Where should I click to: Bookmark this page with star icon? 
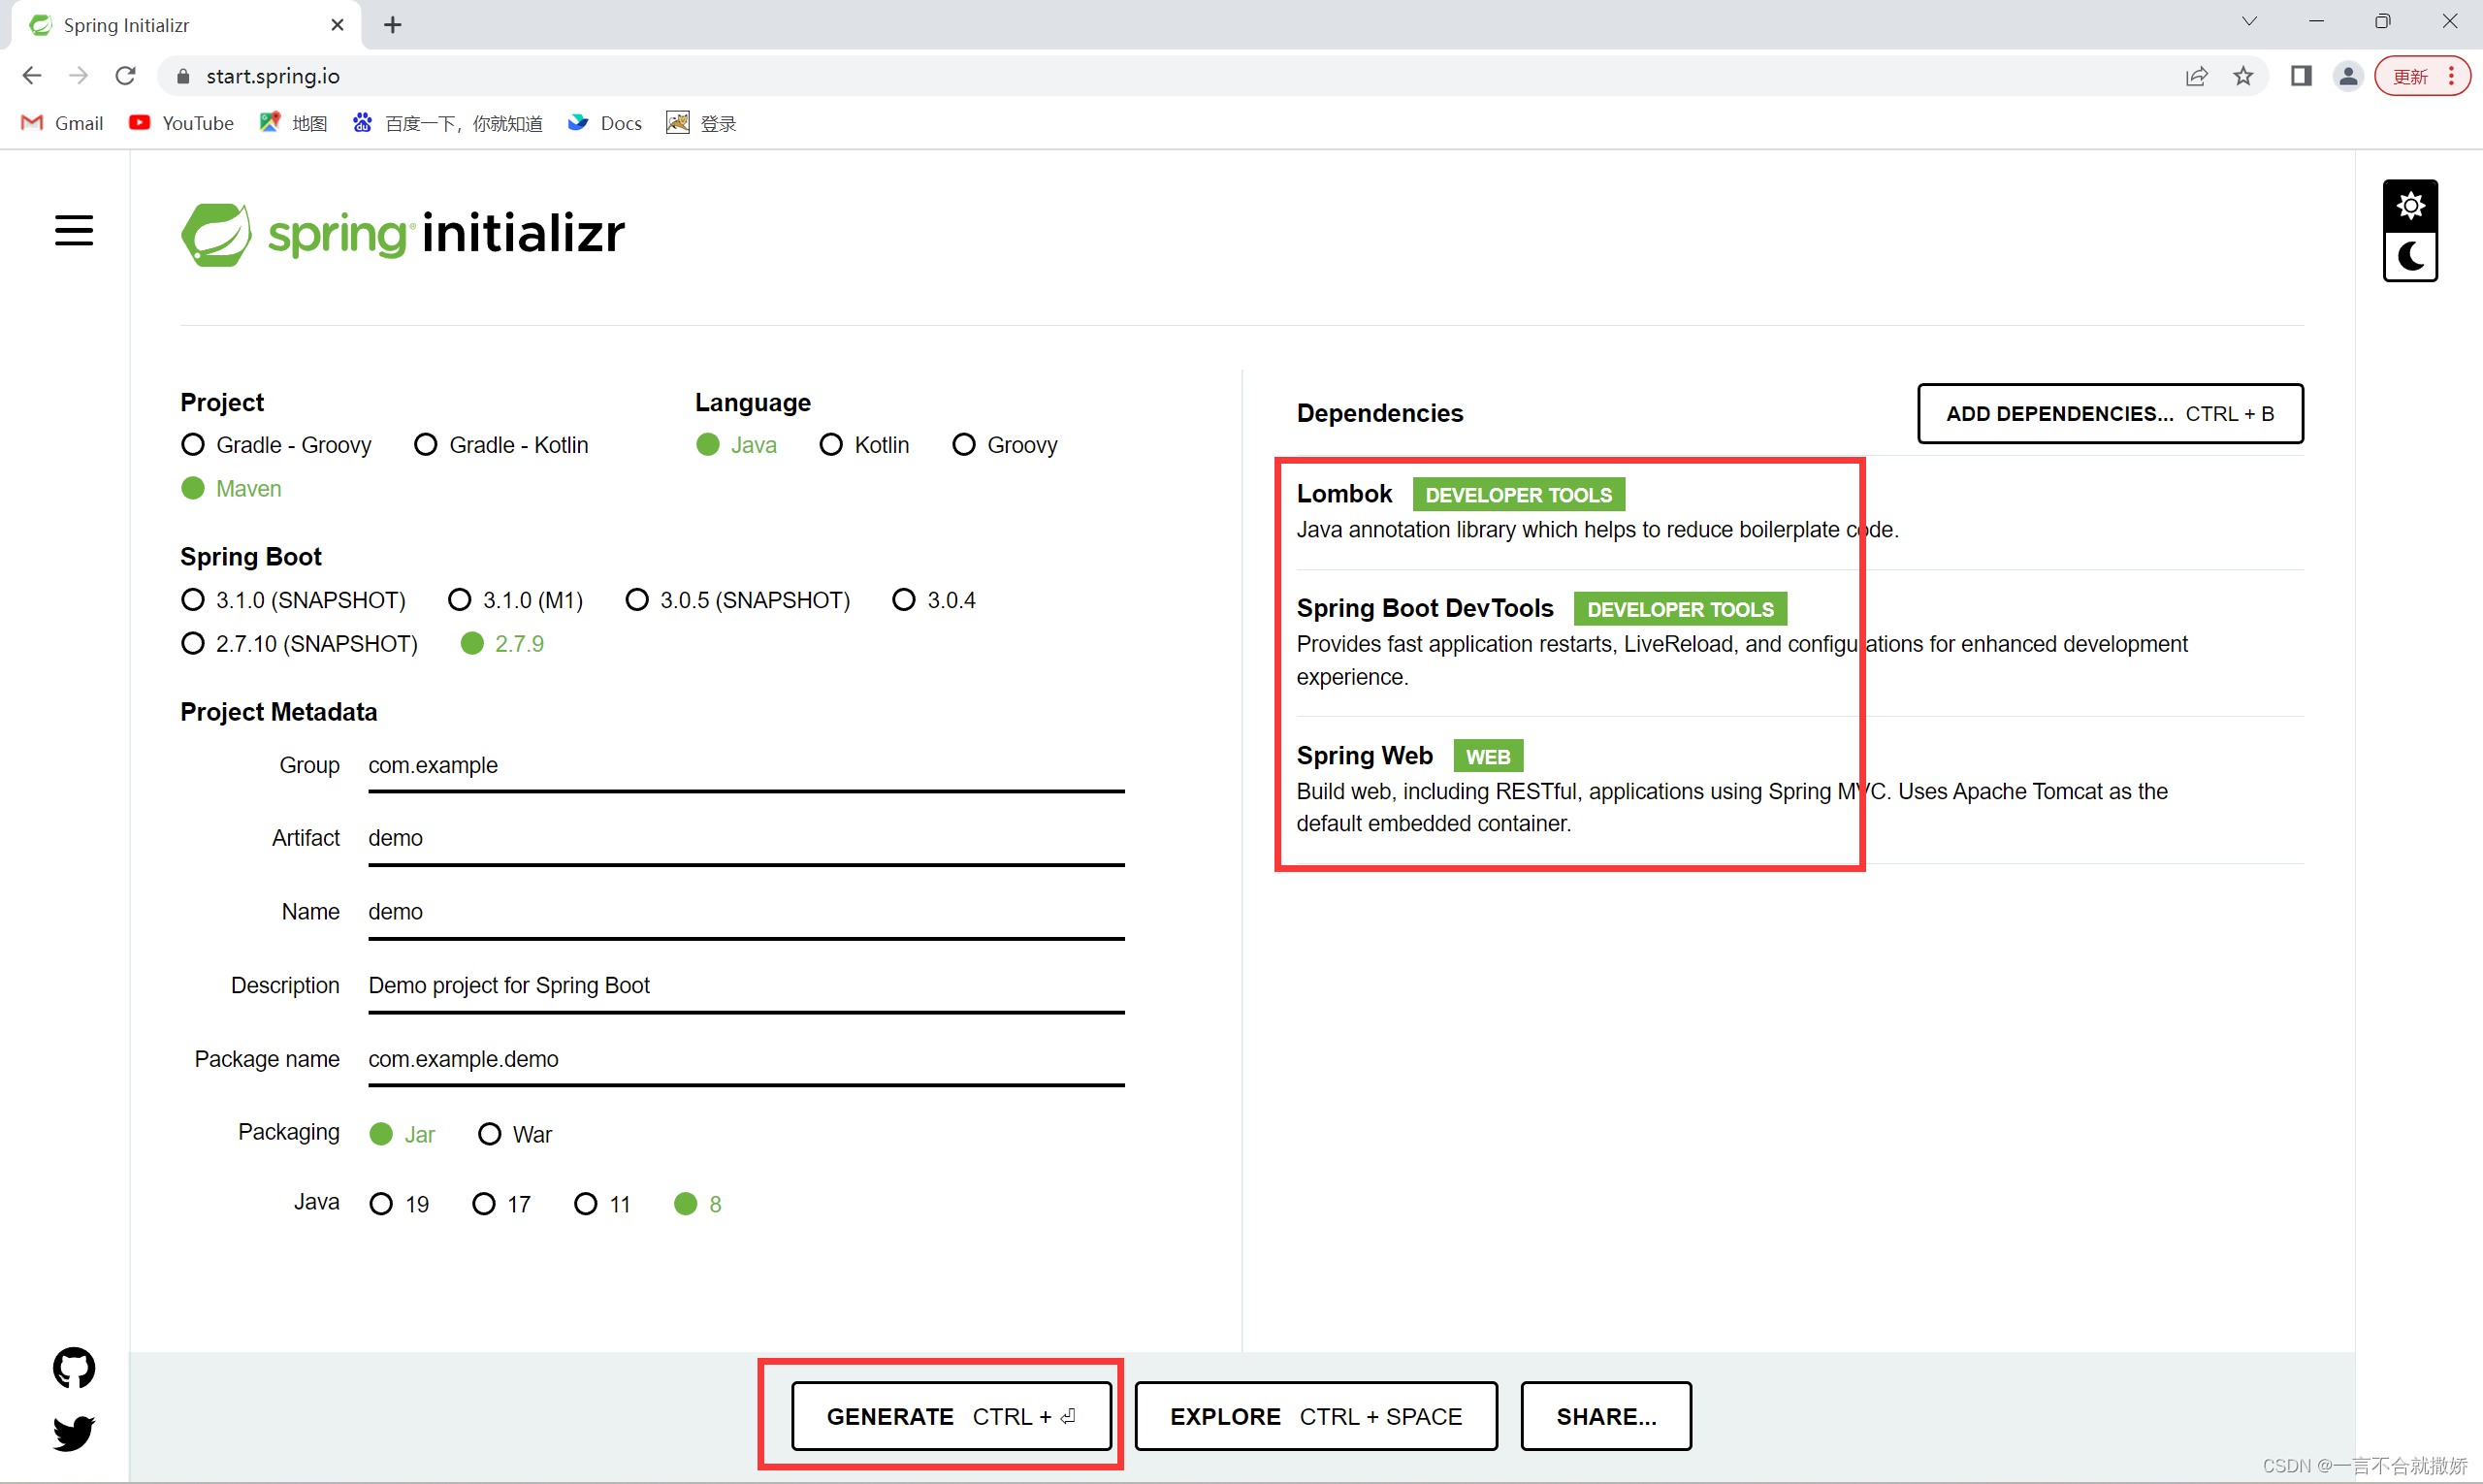[2243, 76]
